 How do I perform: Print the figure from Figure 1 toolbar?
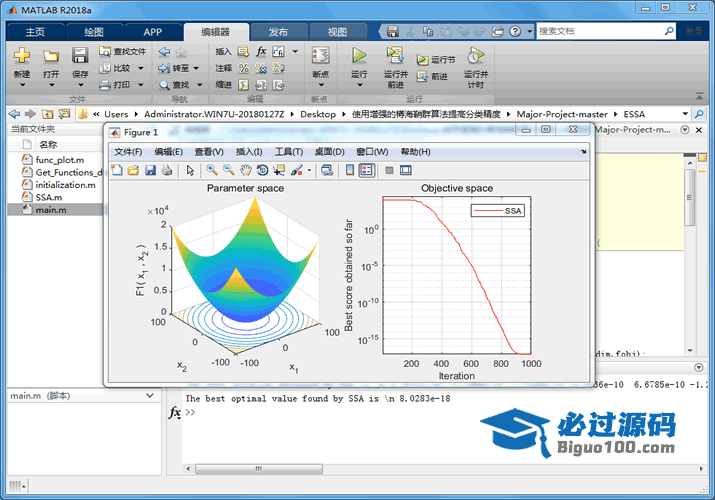coord(167,170)
